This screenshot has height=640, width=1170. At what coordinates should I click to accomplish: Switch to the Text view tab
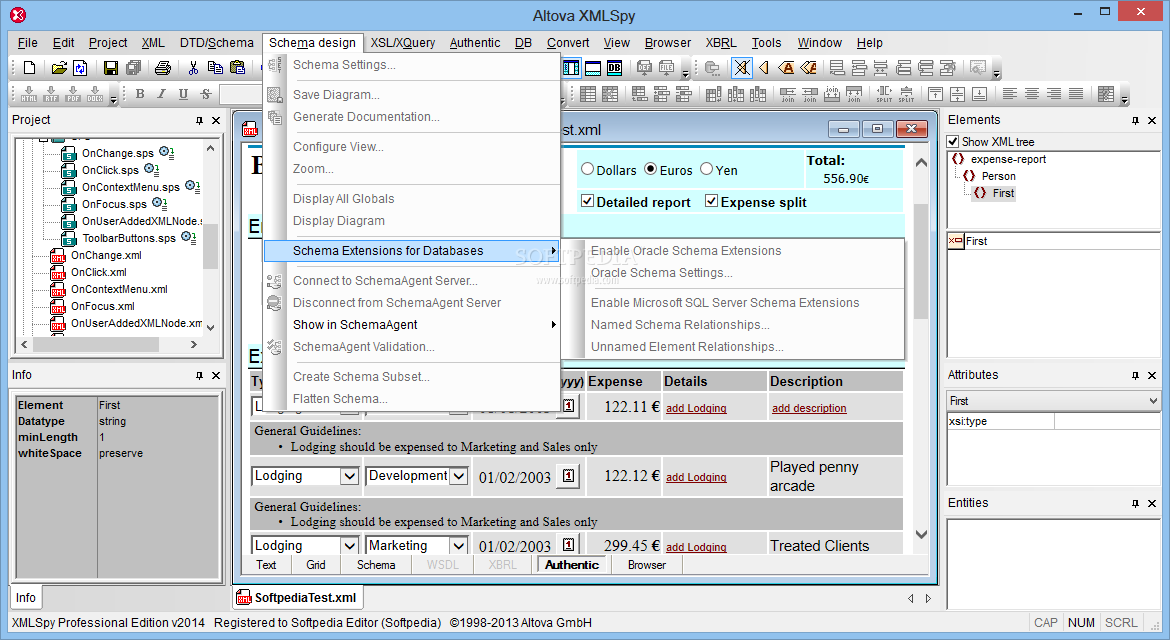coord(266,565)
